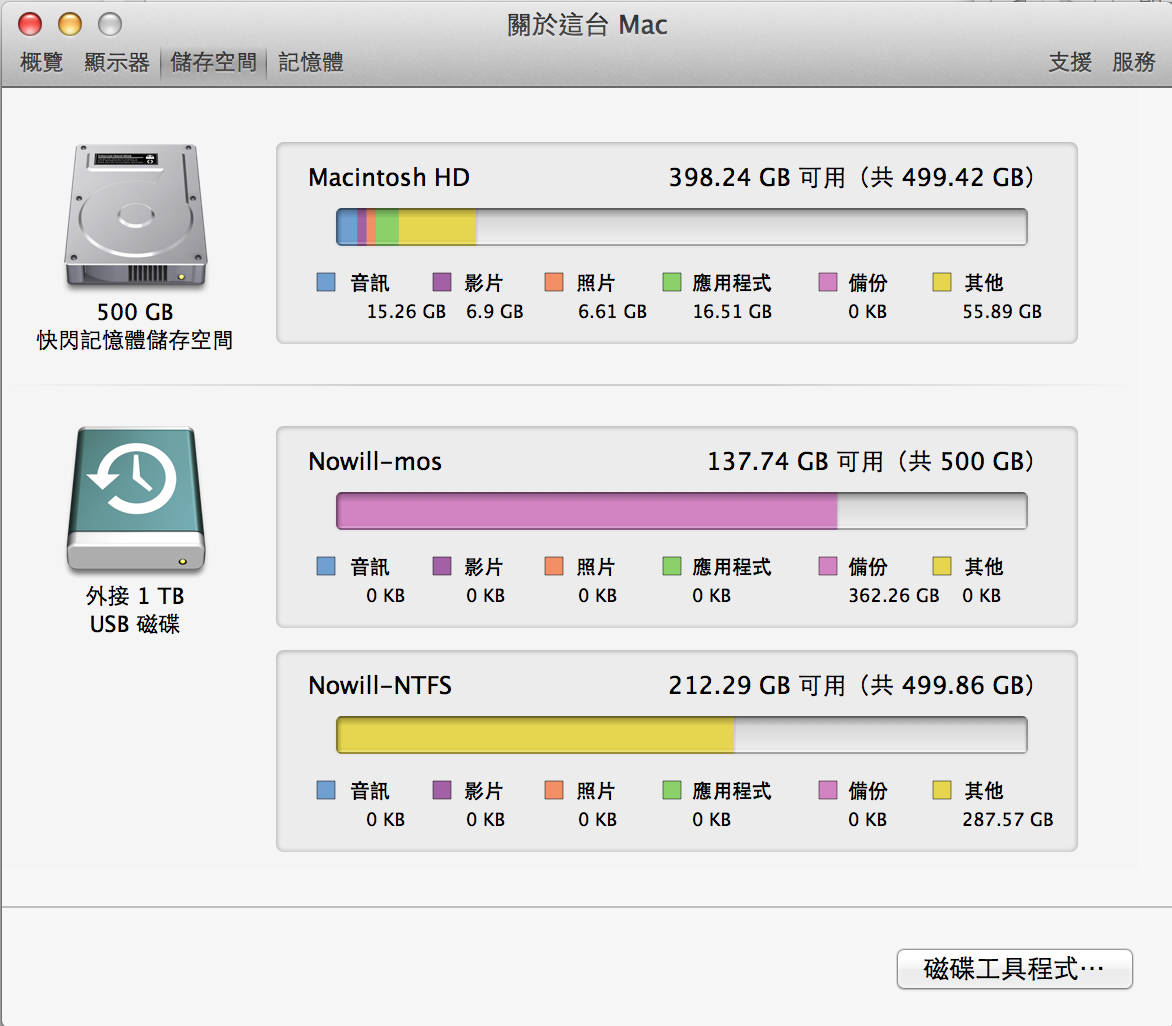Select the Nowill-mos volume name

click(374, 462)
